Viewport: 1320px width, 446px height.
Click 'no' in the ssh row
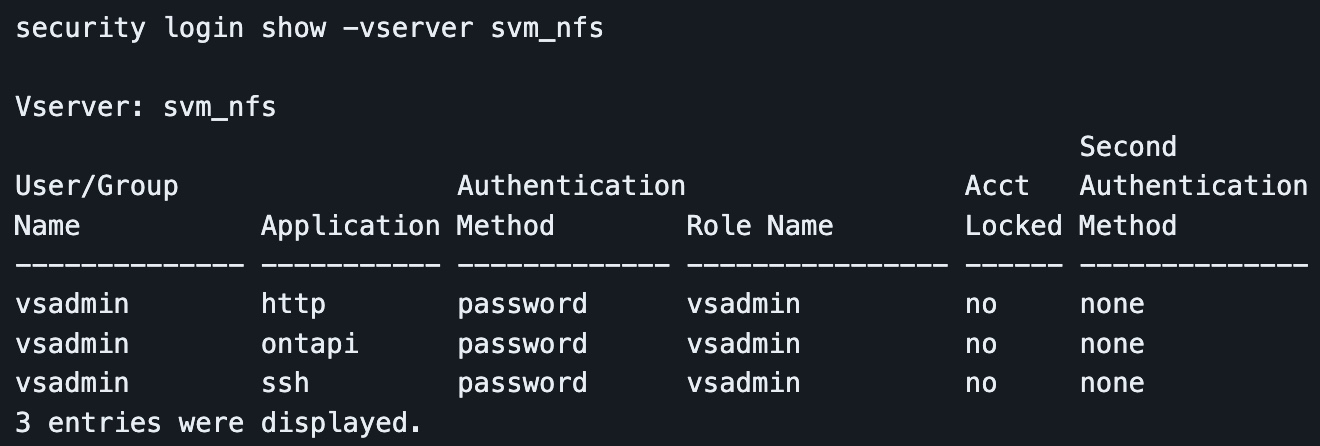(980, 383)
